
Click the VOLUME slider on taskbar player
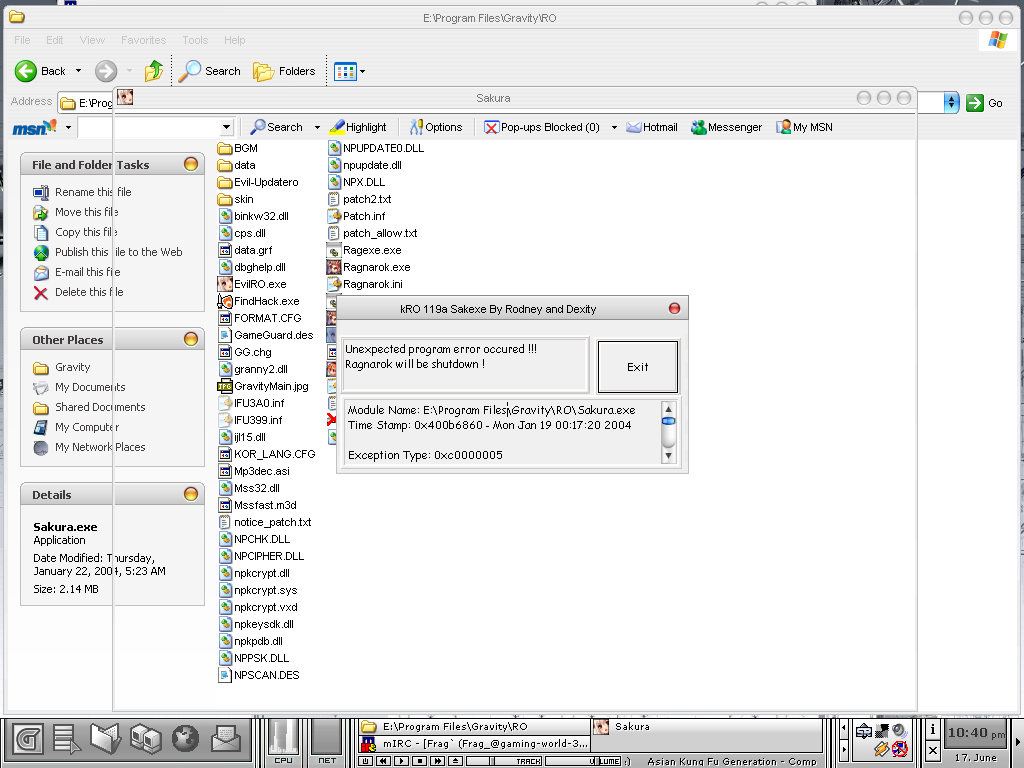pos(583,761)
